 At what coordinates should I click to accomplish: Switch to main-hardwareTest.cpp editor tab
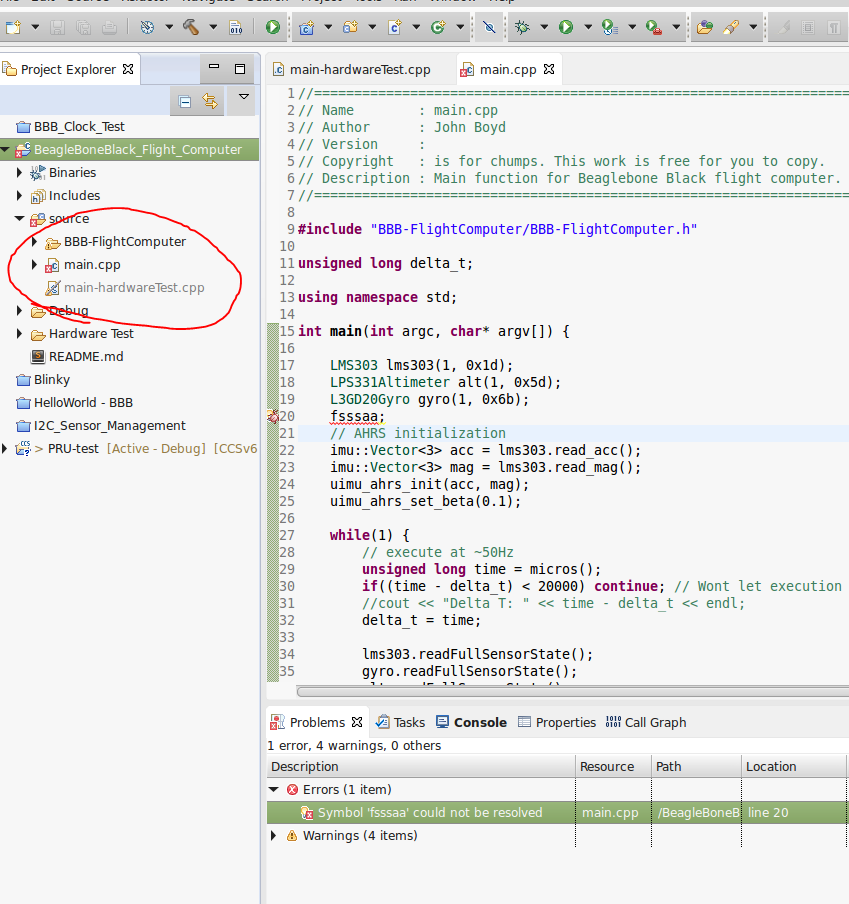(360, 70)
